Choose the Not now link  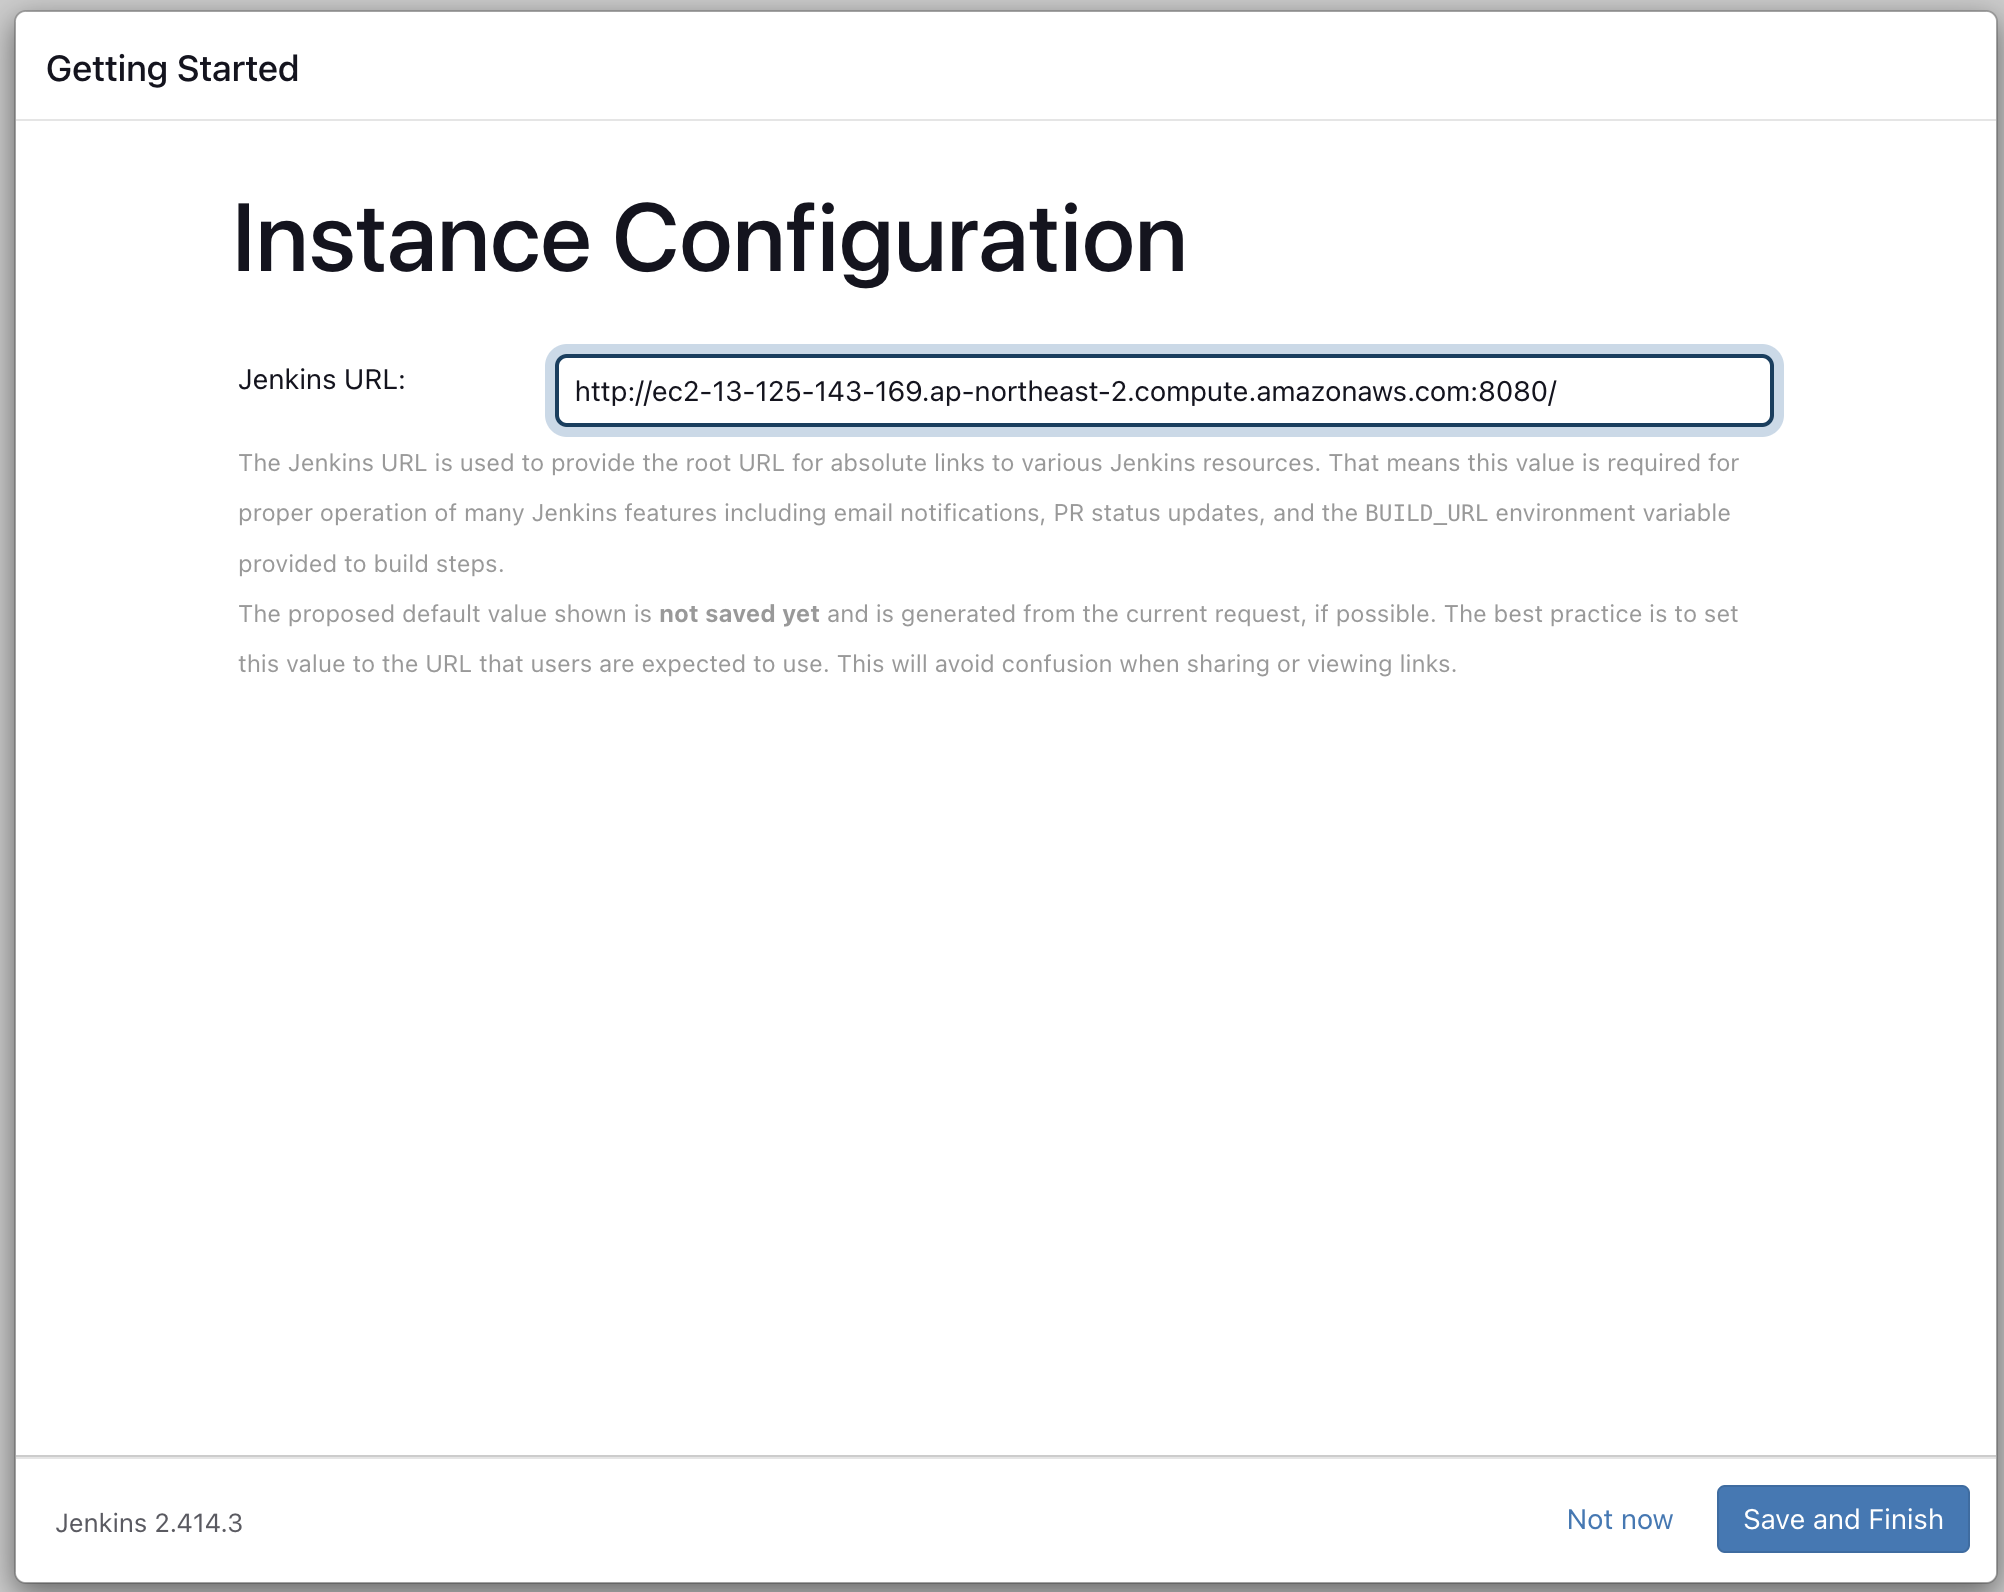[1619, 1519]
